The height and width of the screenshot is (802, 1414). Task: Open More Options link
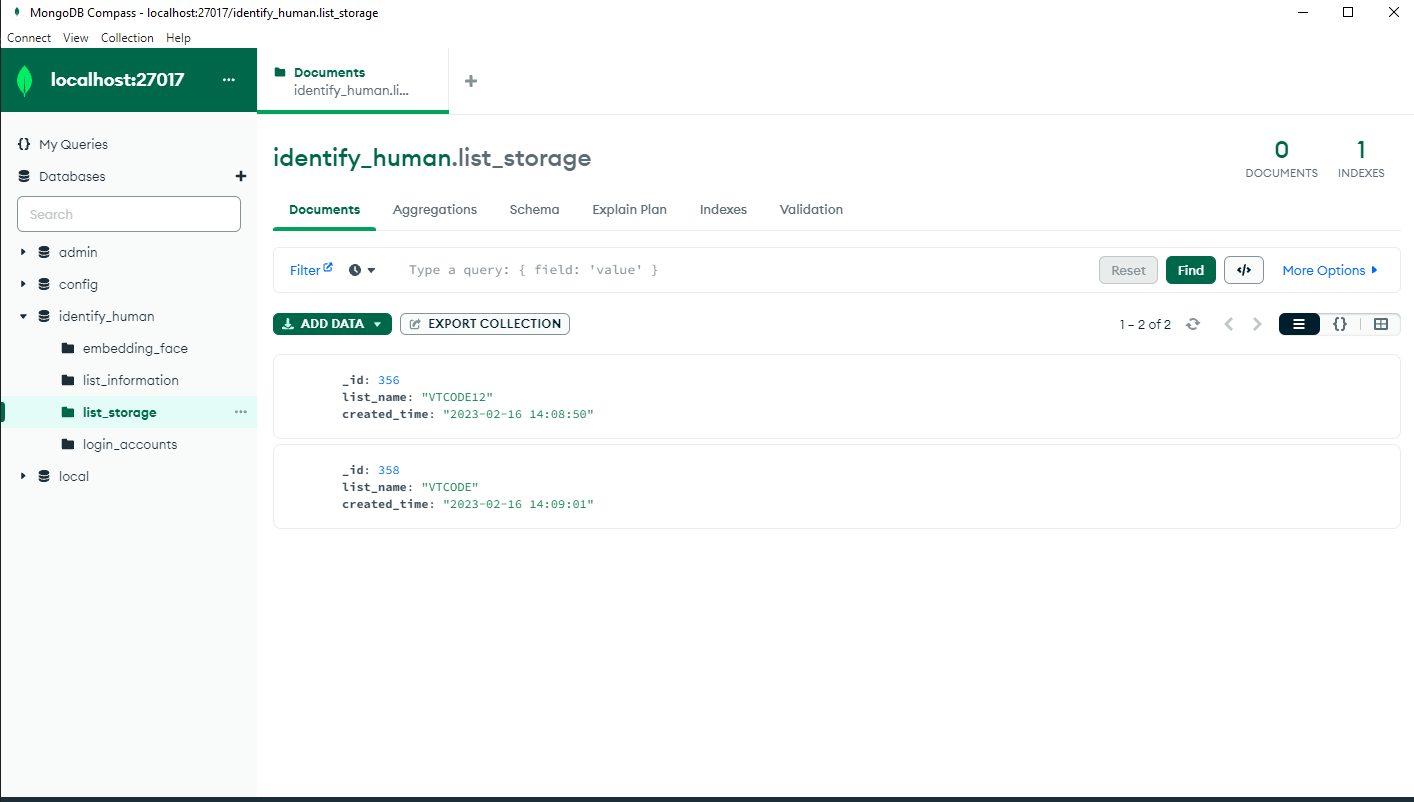1330,269
